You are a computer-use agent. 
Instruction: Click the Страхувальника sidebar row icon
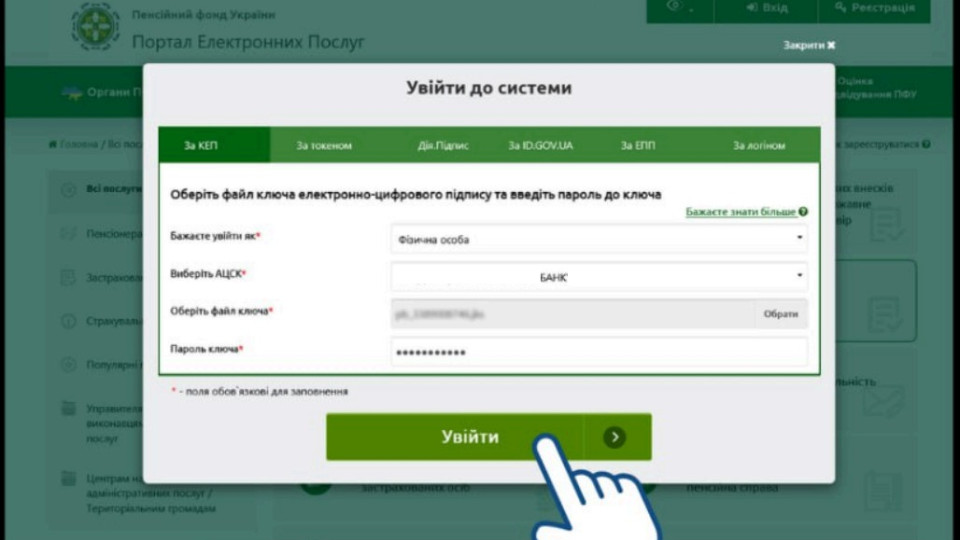(x=68, y=321)
